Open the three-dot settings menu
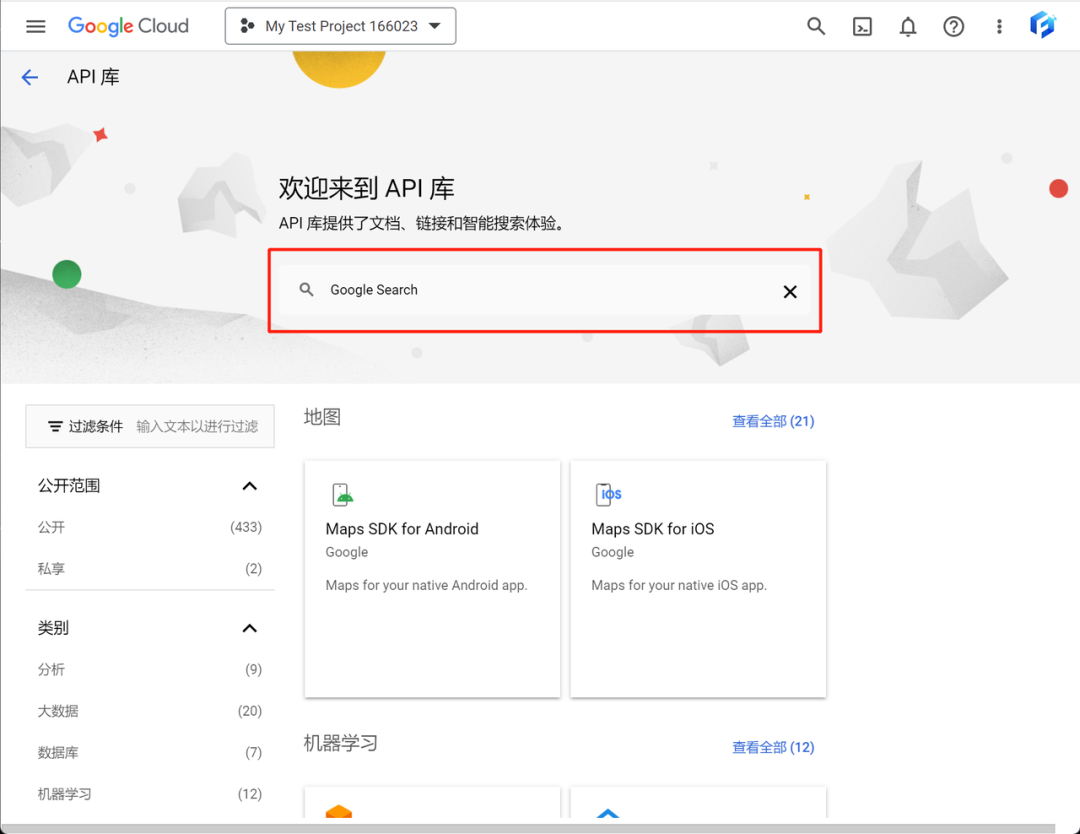 click(999, 26)
